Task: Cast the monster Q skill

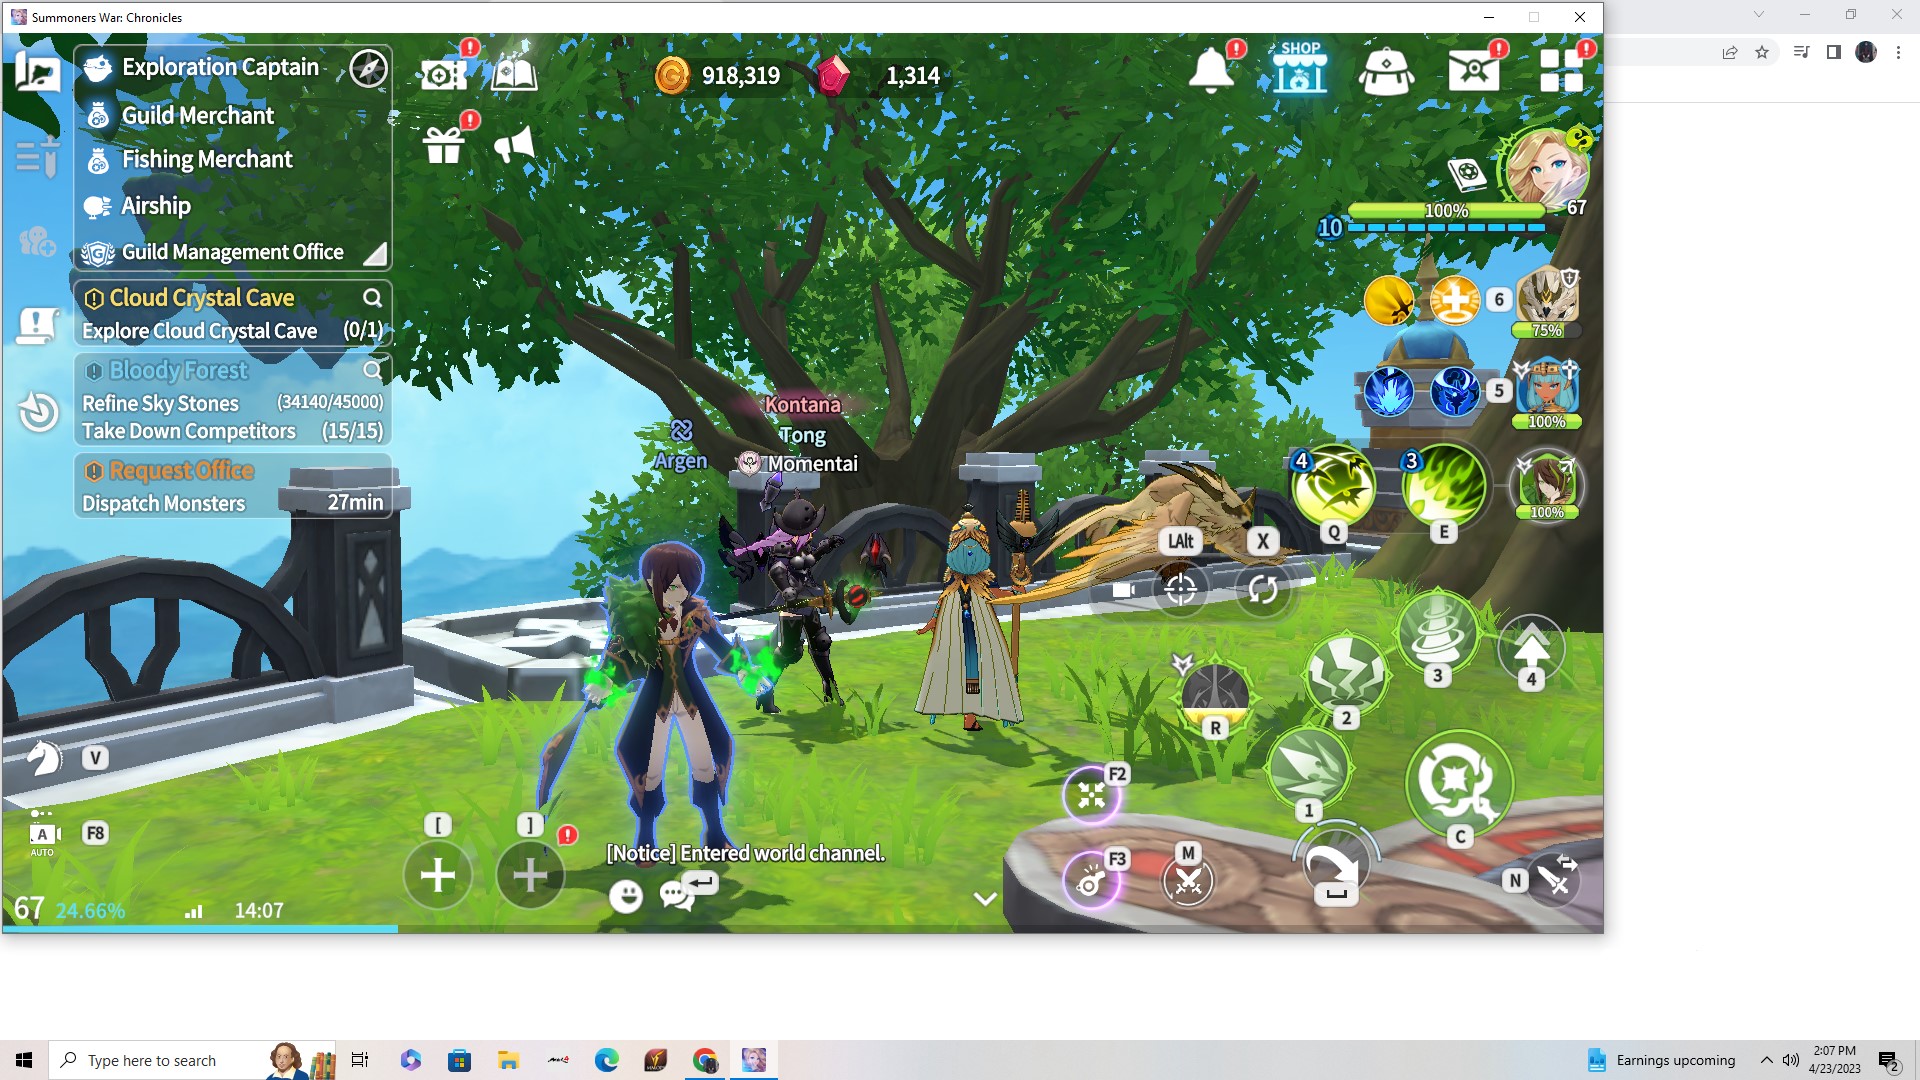Action: click(x=1333, y=486)
